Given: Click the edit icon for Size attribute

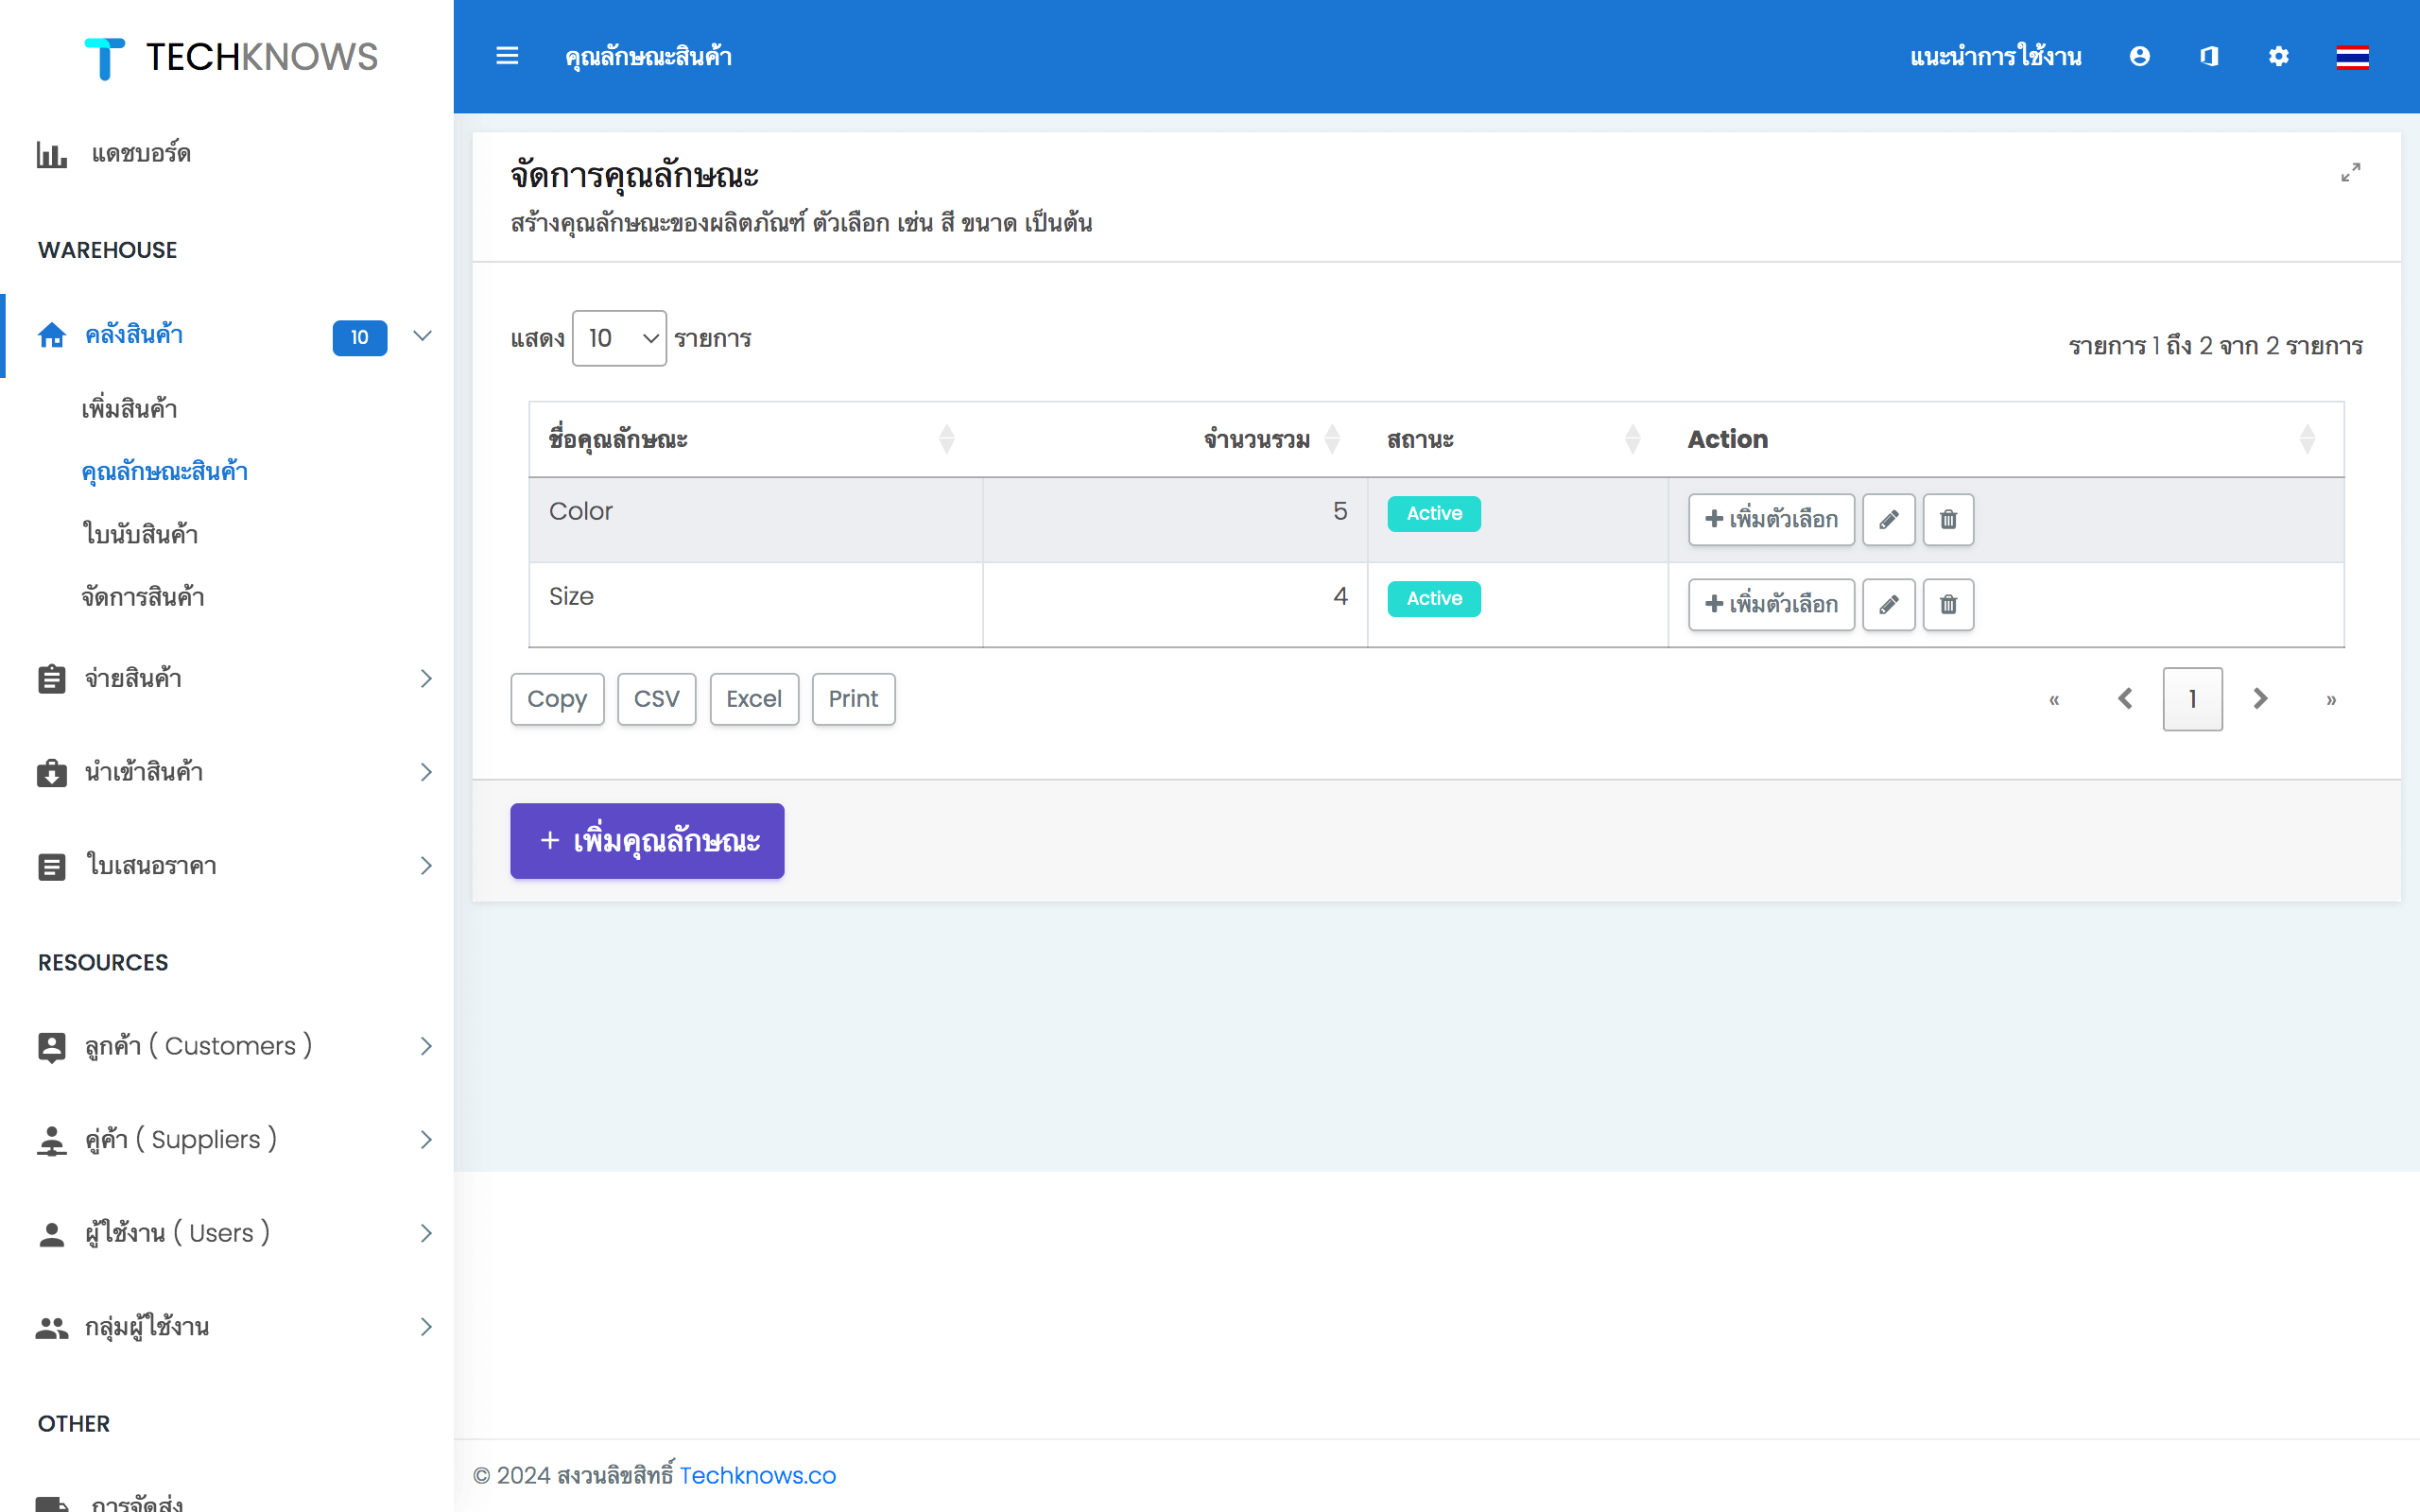Looking at the screenshot, I should click(1889, 605).
